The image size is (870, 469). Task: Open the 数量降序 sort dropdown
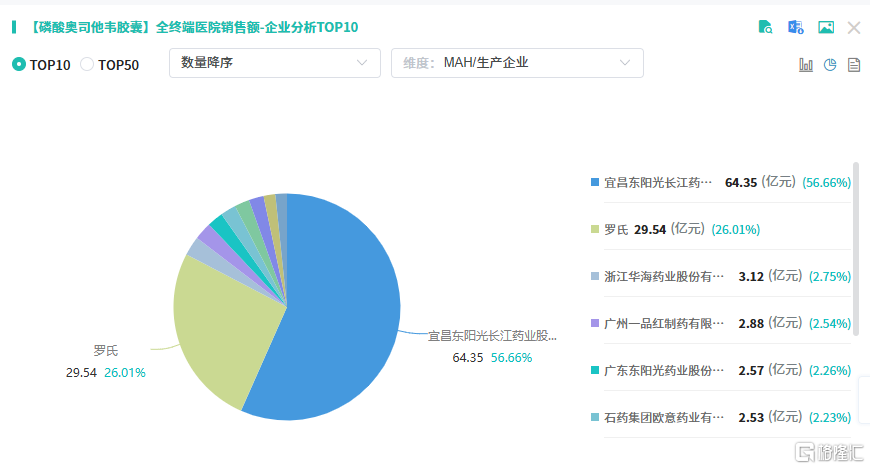tap(275, 63)
